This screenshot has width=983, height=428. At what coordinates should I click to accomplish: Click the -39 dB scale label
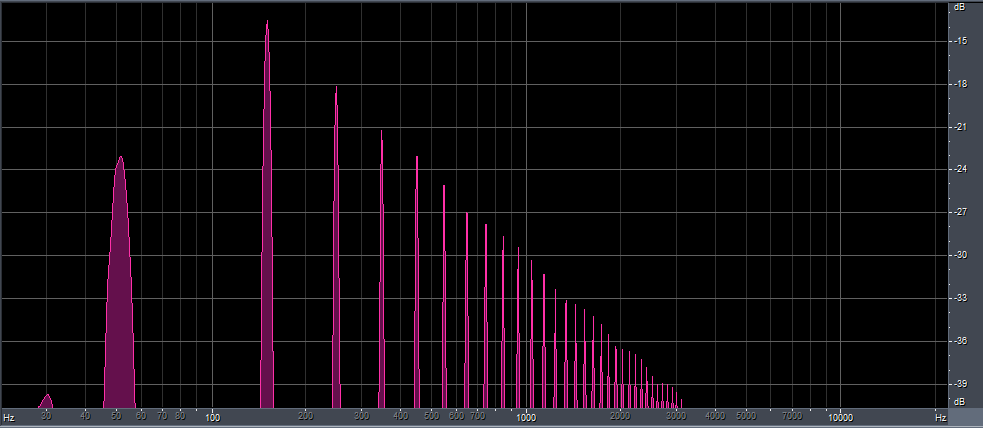(x=960, y=384)
